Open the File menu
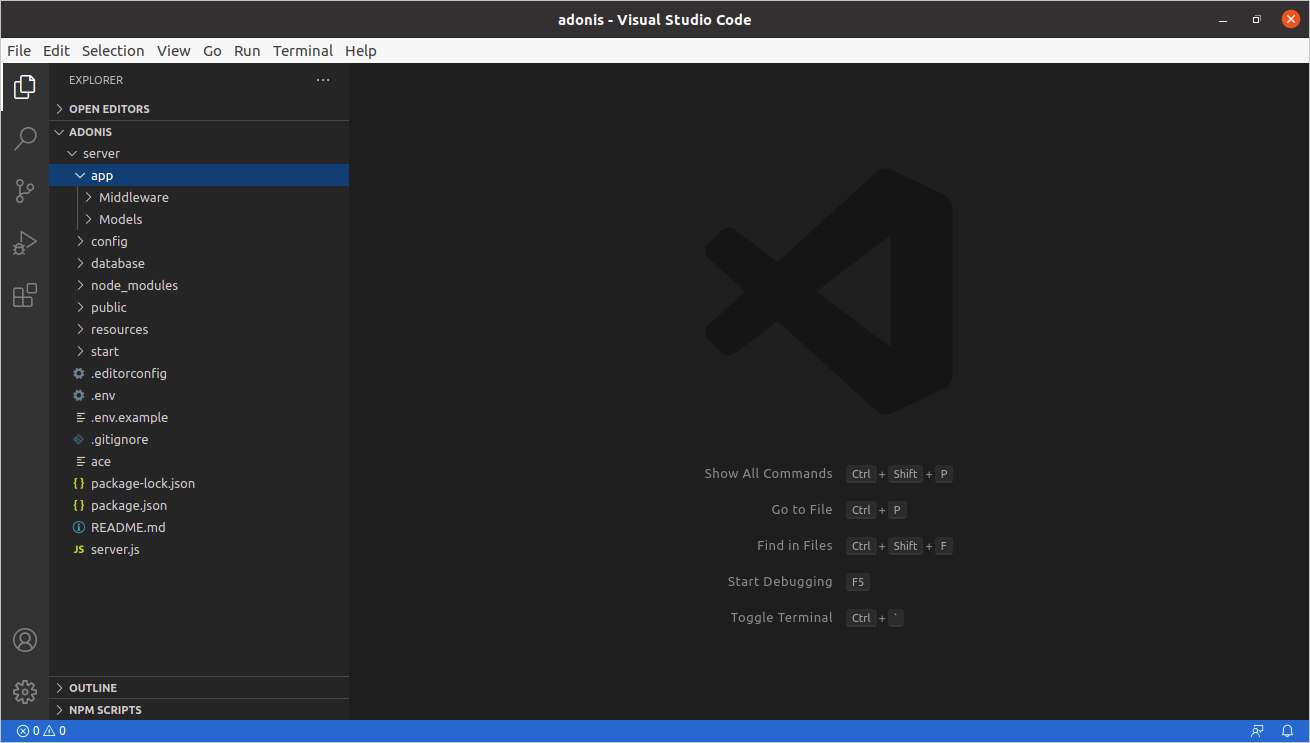This screenshot has height=743, width=1310. point(19,51)
